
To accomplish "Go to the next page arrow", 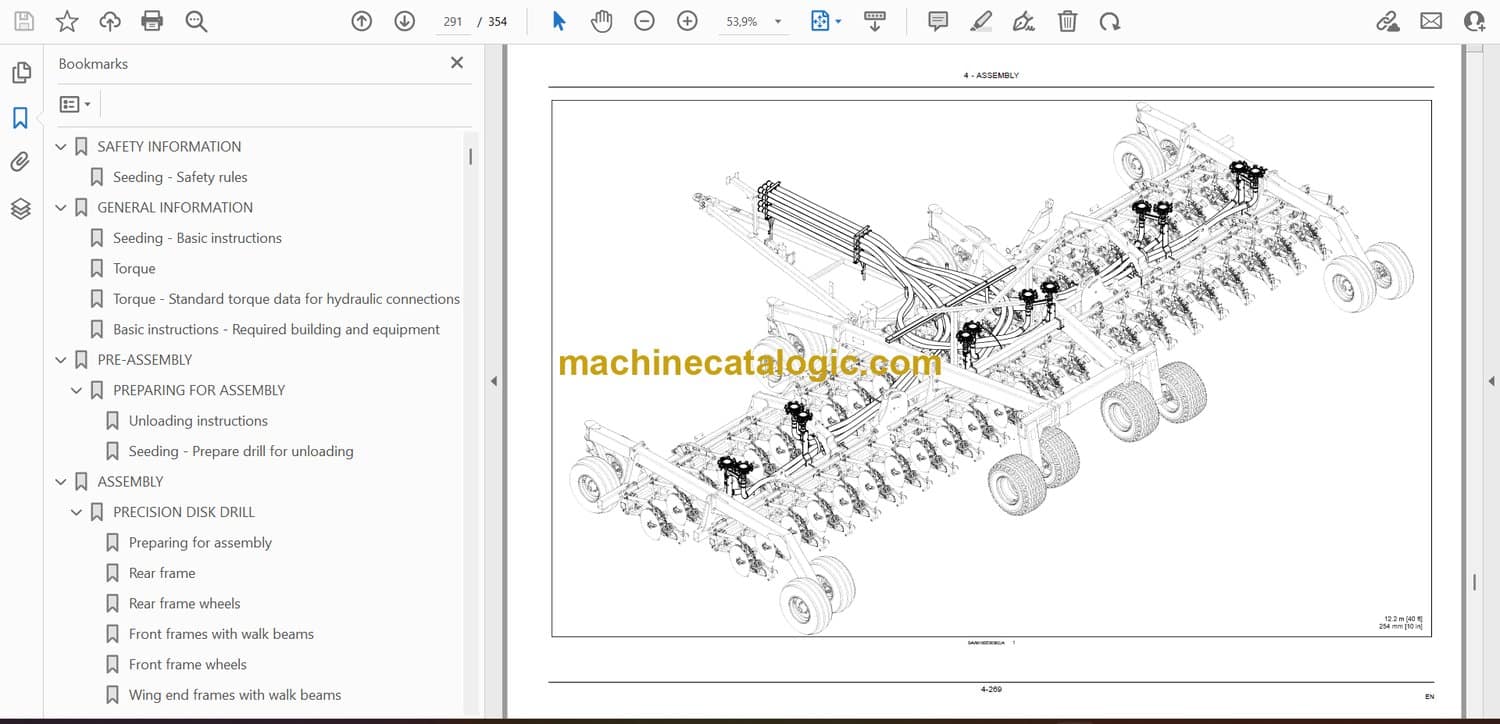I will point(404,21).
